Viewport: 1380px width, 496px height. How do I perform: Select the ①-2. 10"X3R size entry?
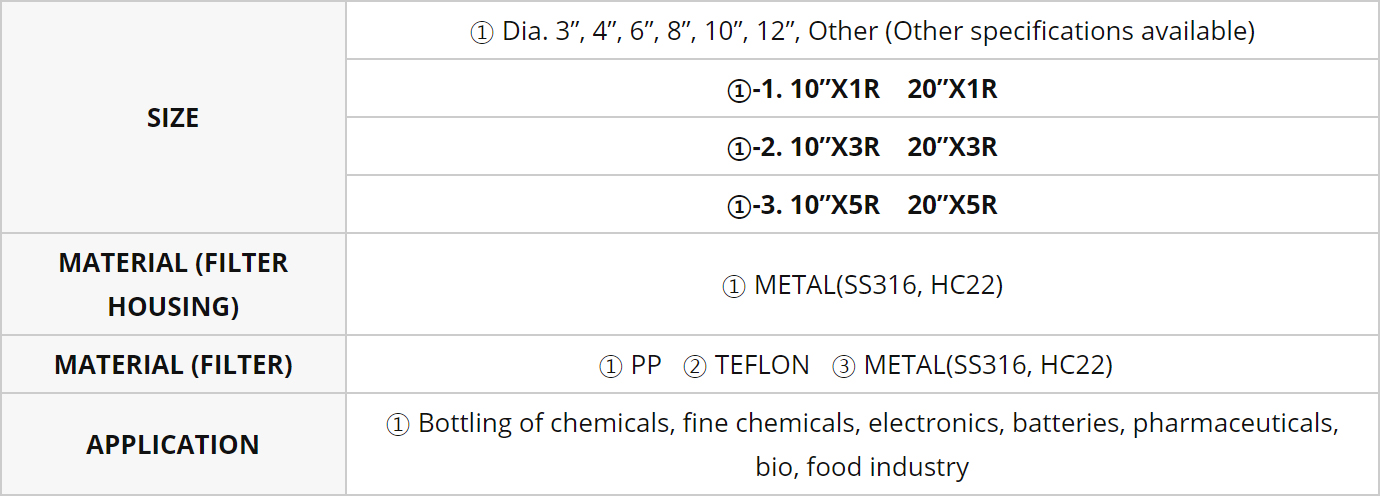click(803, 147)
